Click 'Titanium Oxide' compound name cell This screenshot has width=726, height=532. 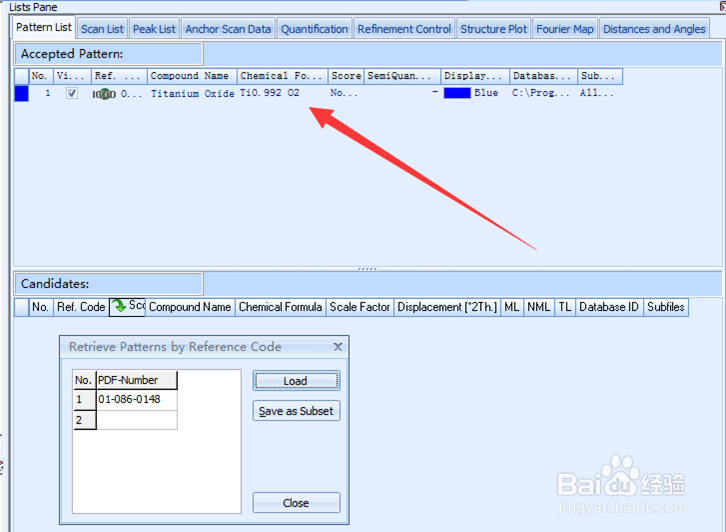192,94
